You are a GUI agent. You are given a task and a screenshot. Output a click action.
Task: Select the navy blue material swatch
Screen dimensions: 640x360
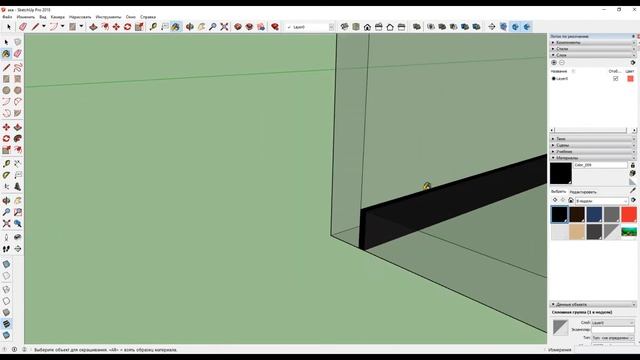(x=594, y=214)
